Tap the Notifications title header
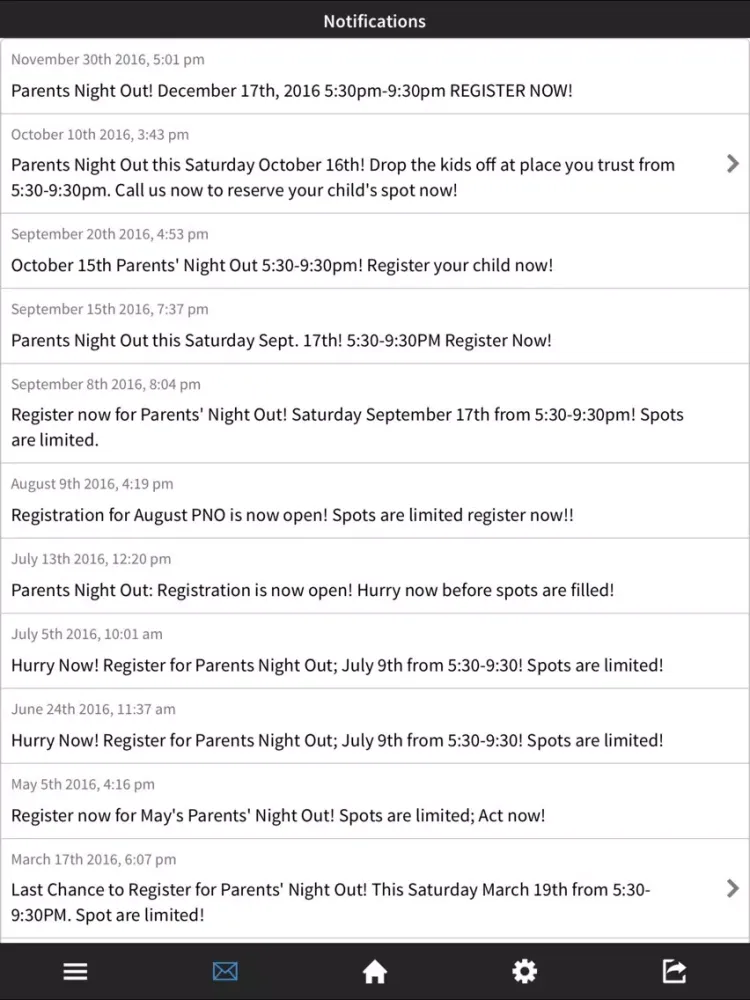 [374, 21]
